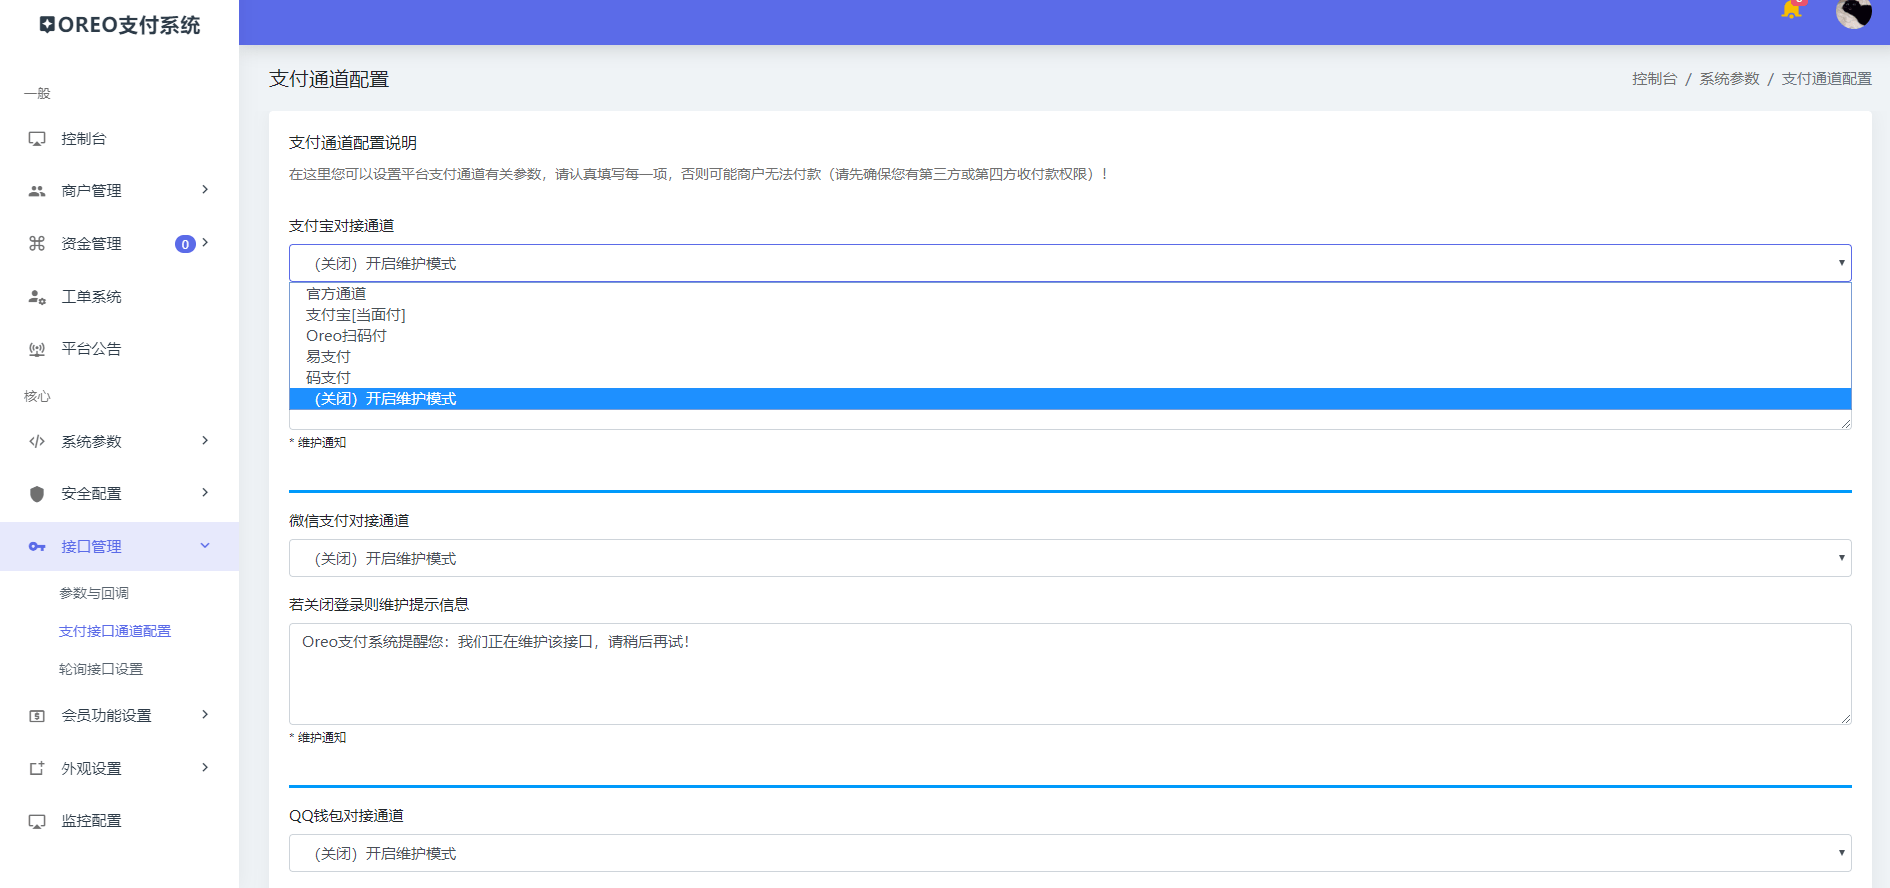Click the 安全配置 shield icon
This screenshot has height=888, width=1890.
[37, 494]
